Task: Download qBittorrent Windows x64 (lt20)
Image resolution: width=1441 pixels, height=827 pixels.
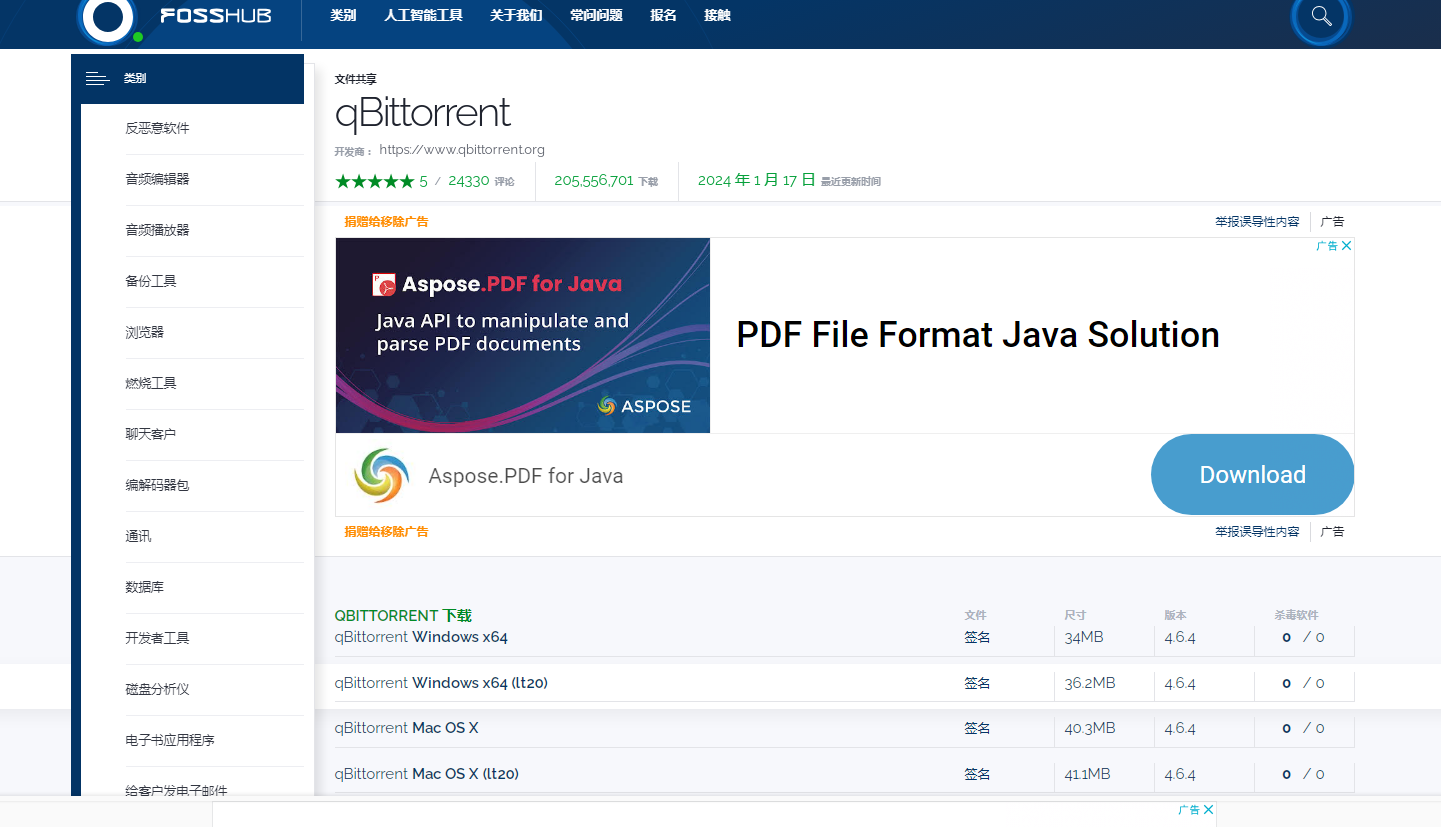Action: click(441, 683)
